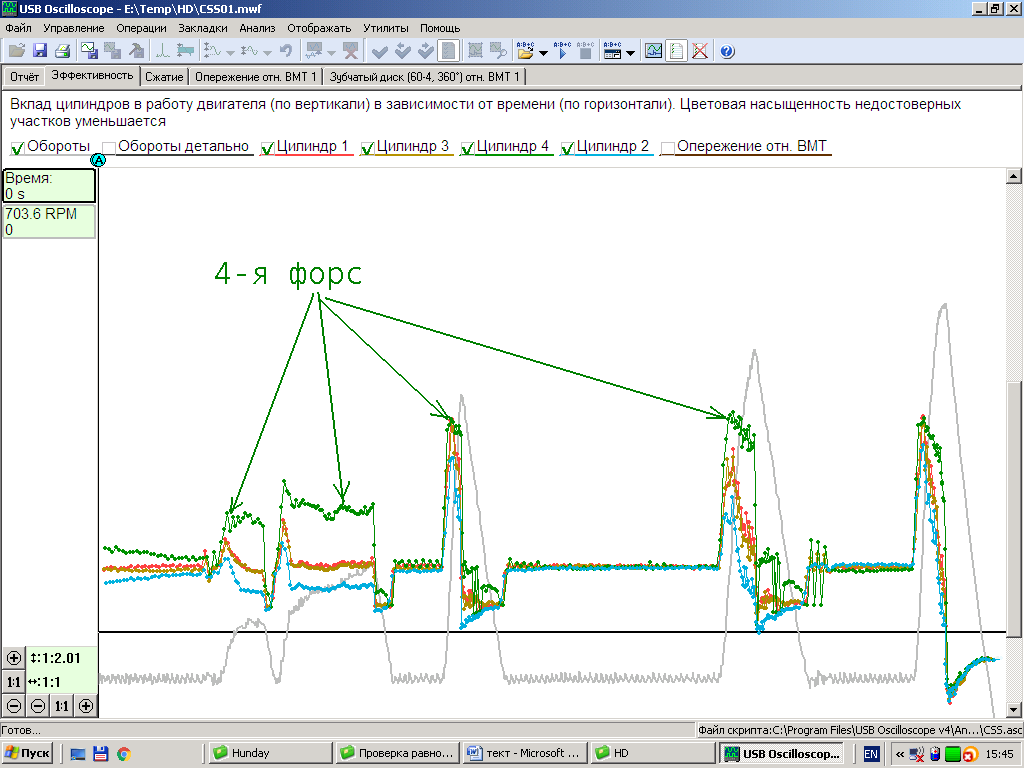
Task: Enable the Обороты детально checkbox
Action: (110, 147)
